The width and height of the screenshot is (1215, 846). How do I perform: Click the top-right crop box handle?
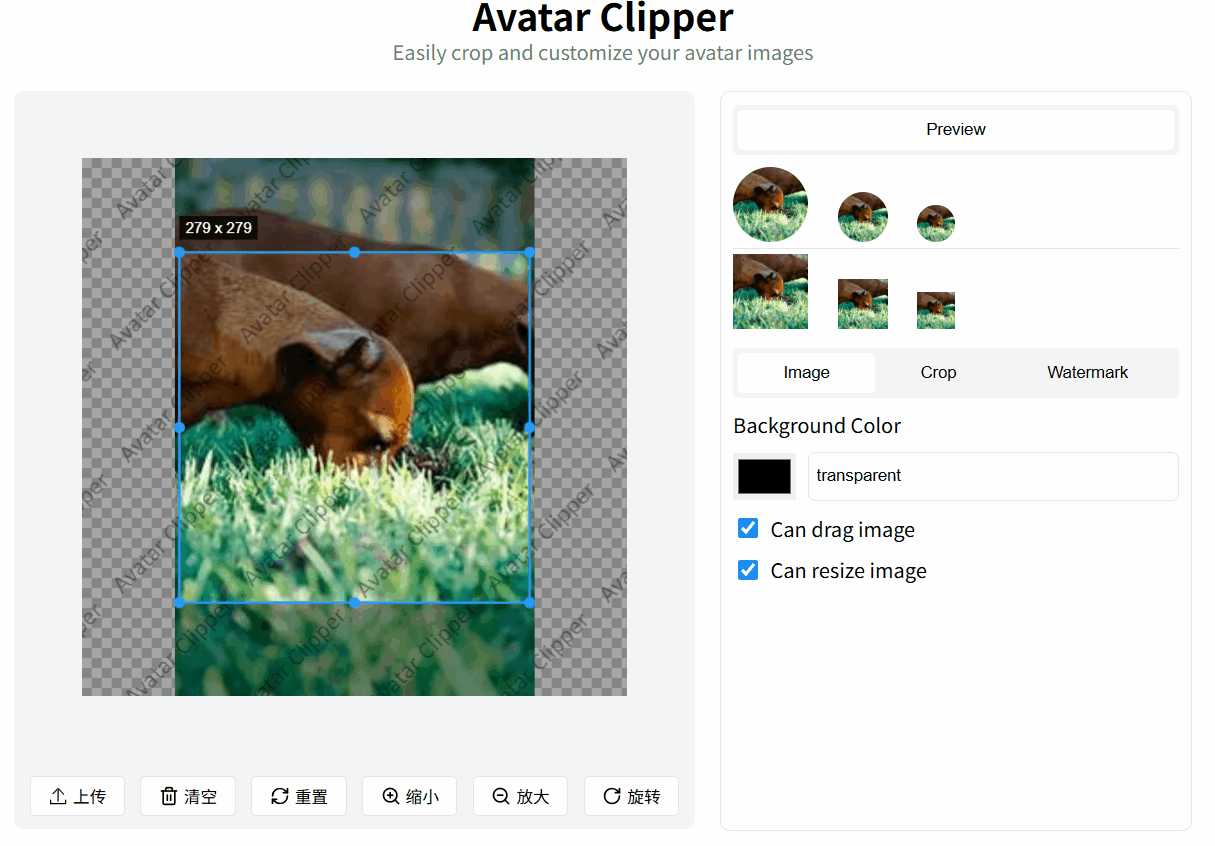pos(529,252)
